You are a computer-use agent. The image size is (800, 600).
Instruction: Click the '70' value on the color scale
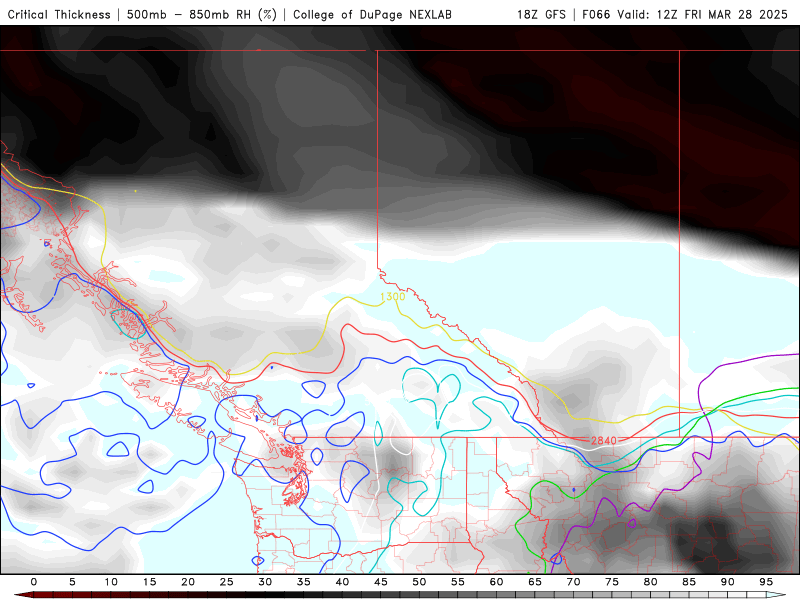point(573,582)
